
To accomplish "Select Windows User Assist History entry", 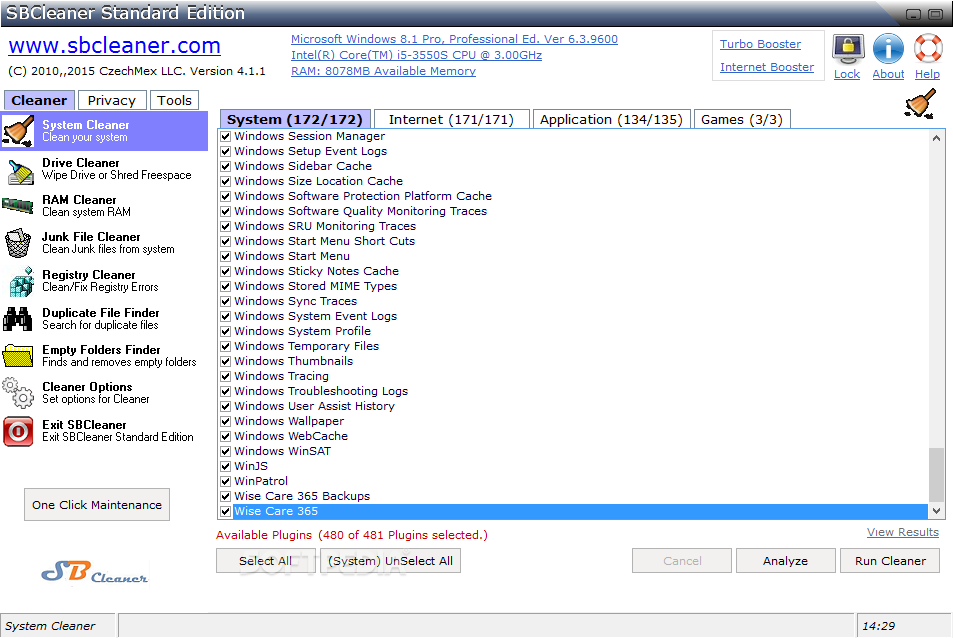I will point(314,406).
